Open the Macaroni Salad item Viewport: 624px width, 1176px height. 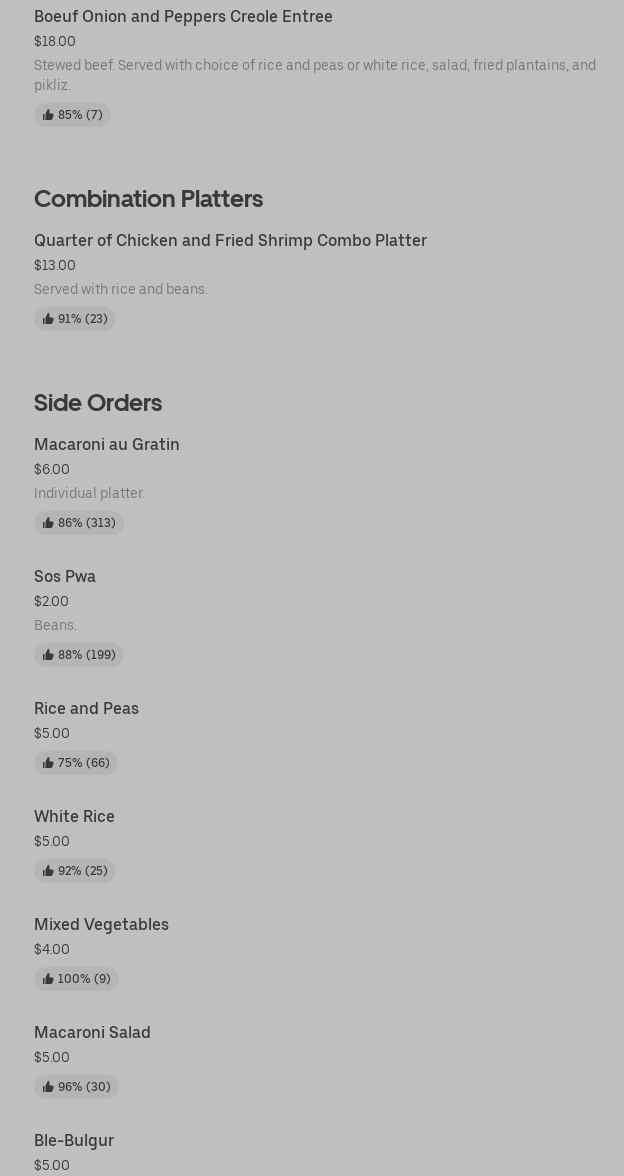(x=92, y=1032)
